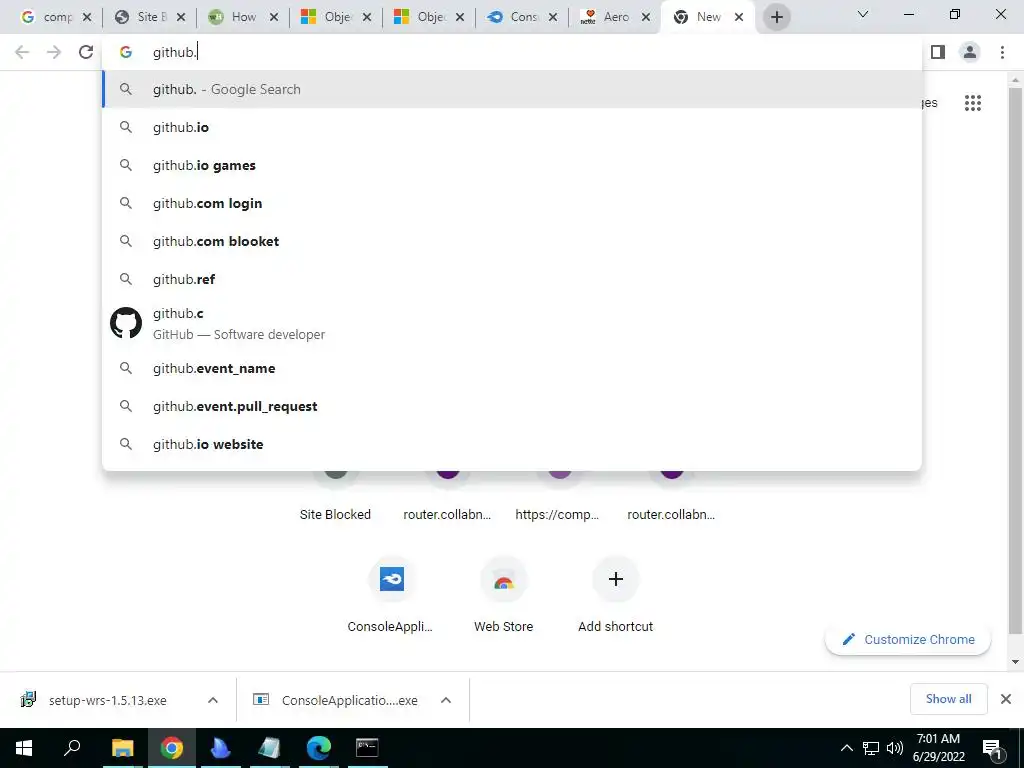Open setup-wrs-1.5.13.exe download item
This screenshot has width=1024, height=768.
(x=108, y=700)
